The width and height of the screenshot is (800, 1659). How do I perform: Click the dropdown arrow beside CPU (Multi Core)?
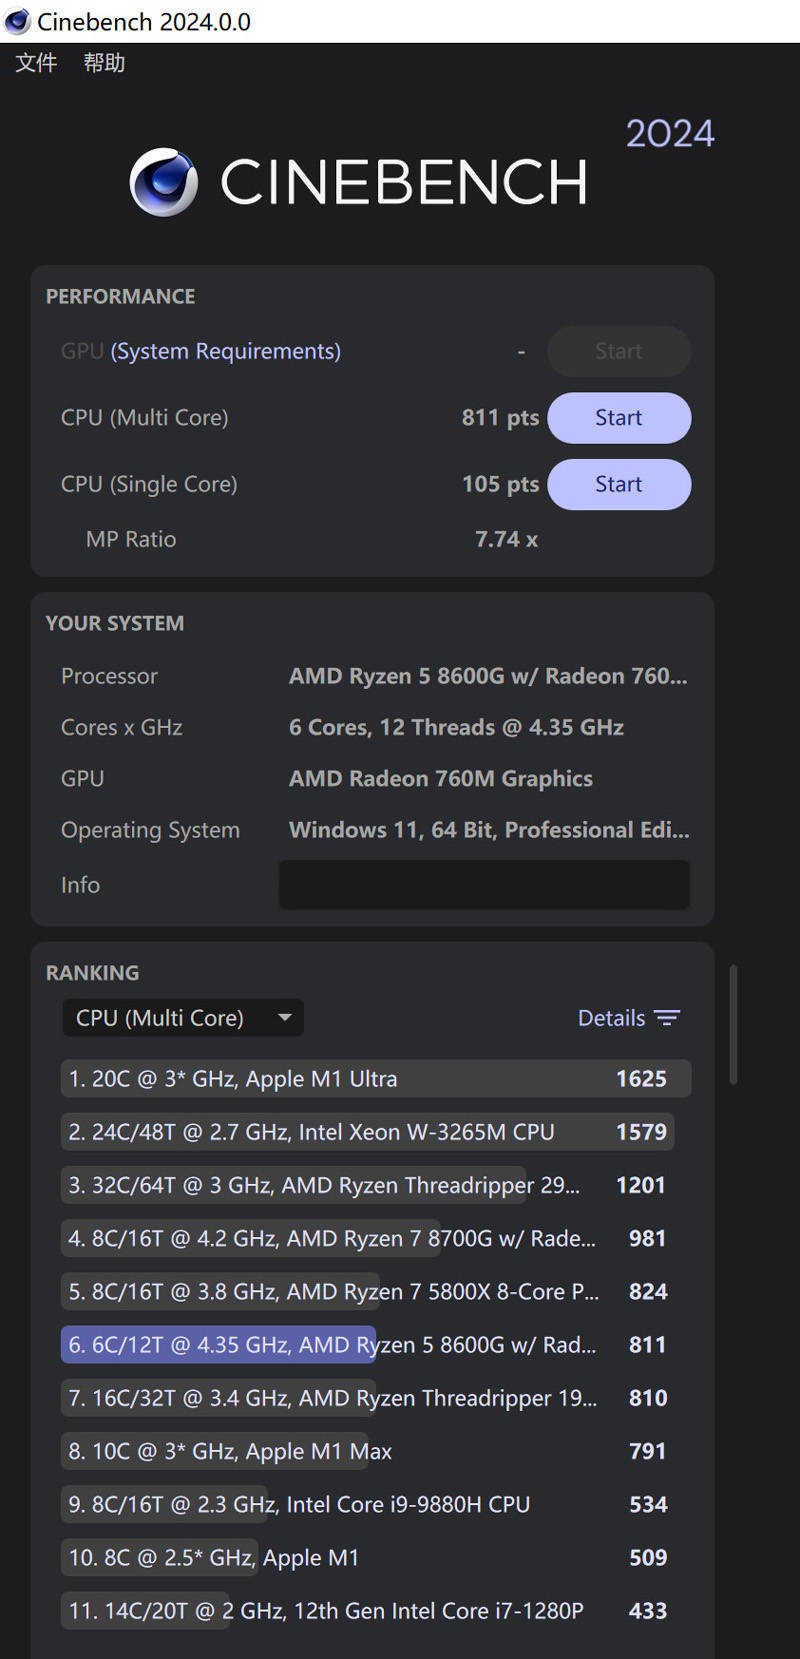(x=285, y=1017)
